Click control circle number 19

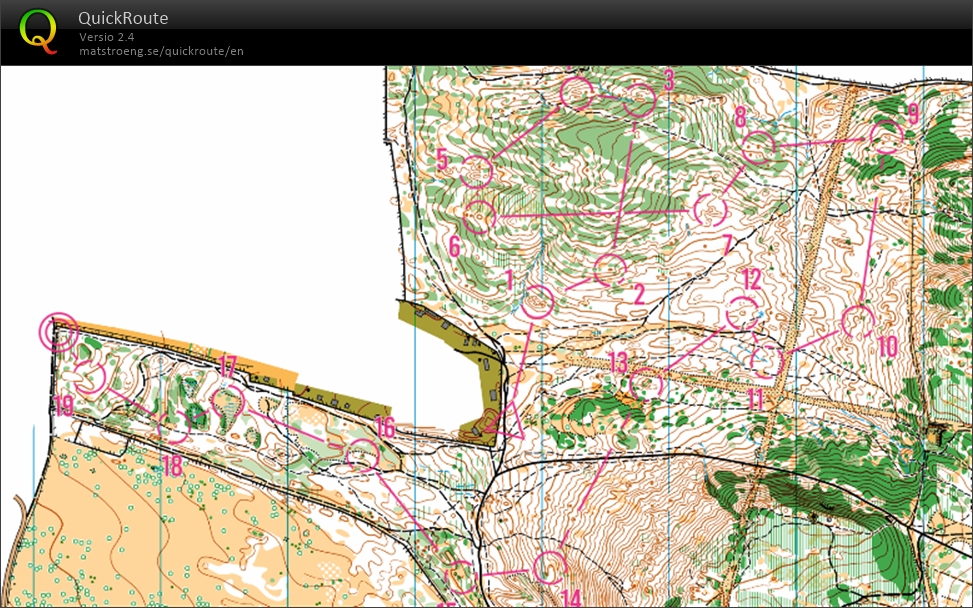[90, 377]
